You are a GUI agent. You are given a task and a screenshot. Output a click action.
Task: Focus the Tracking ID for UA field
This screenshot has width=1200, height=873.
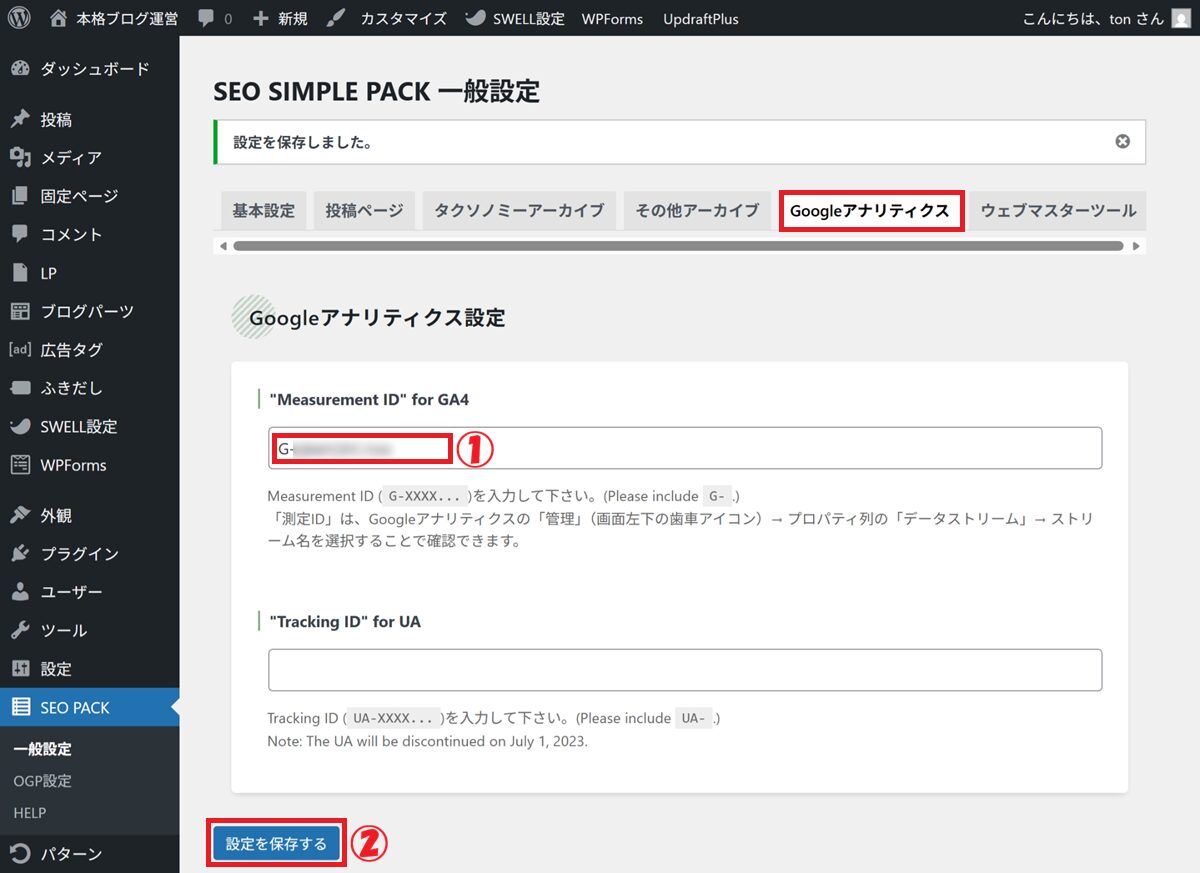coord(685,670)
